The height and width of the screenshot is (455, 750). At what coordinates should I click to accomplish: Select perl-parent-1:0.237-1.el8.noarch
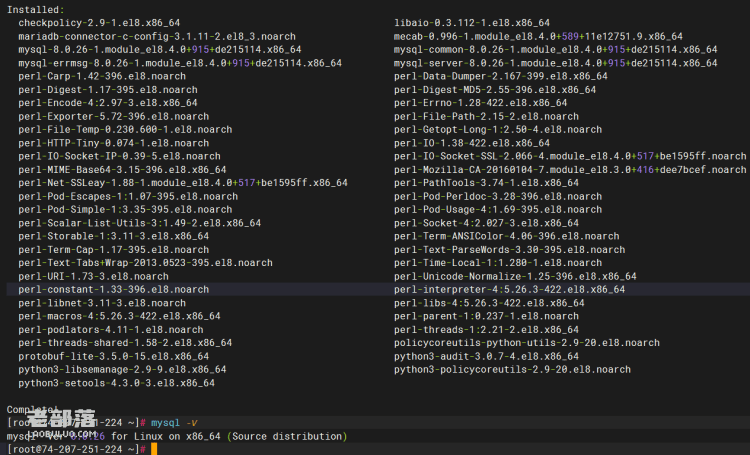click(x=486, y=316)
